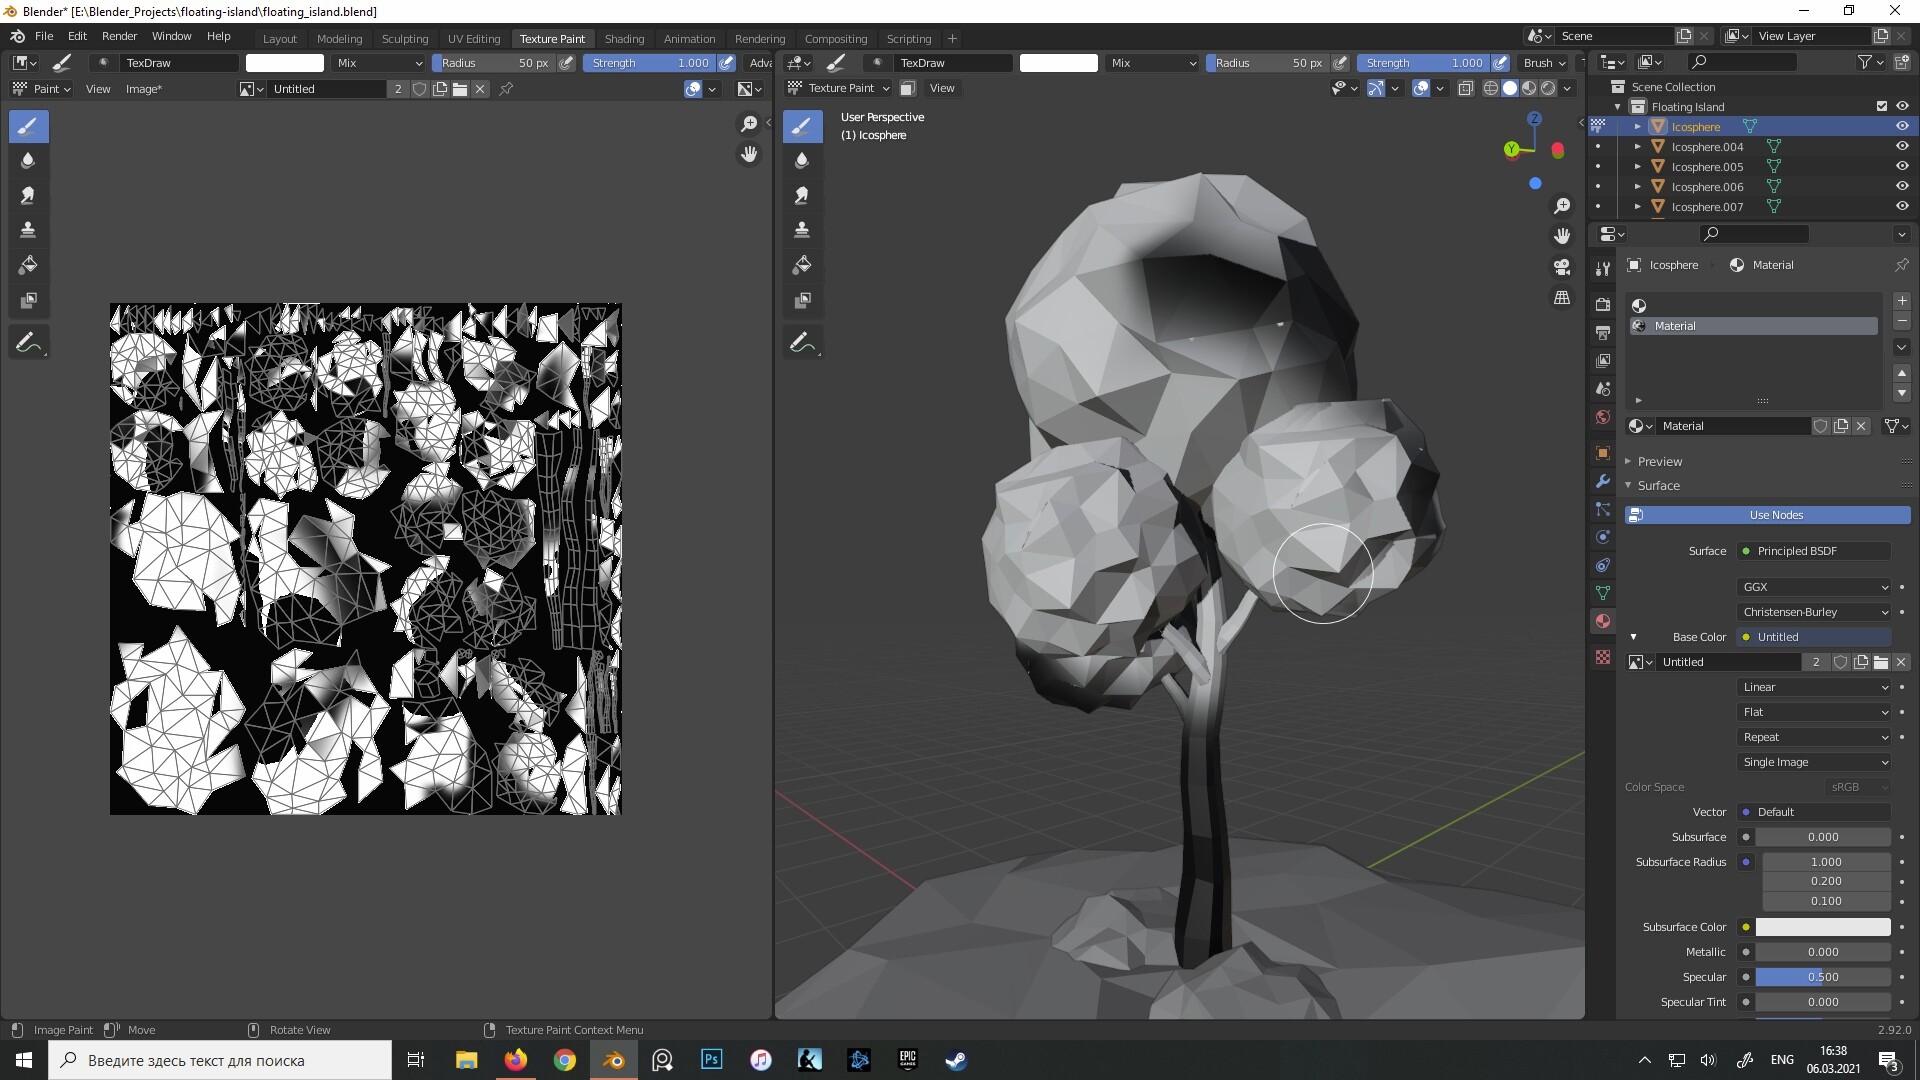Open the Render menu

pyautogui.click(x=119, y=36)
